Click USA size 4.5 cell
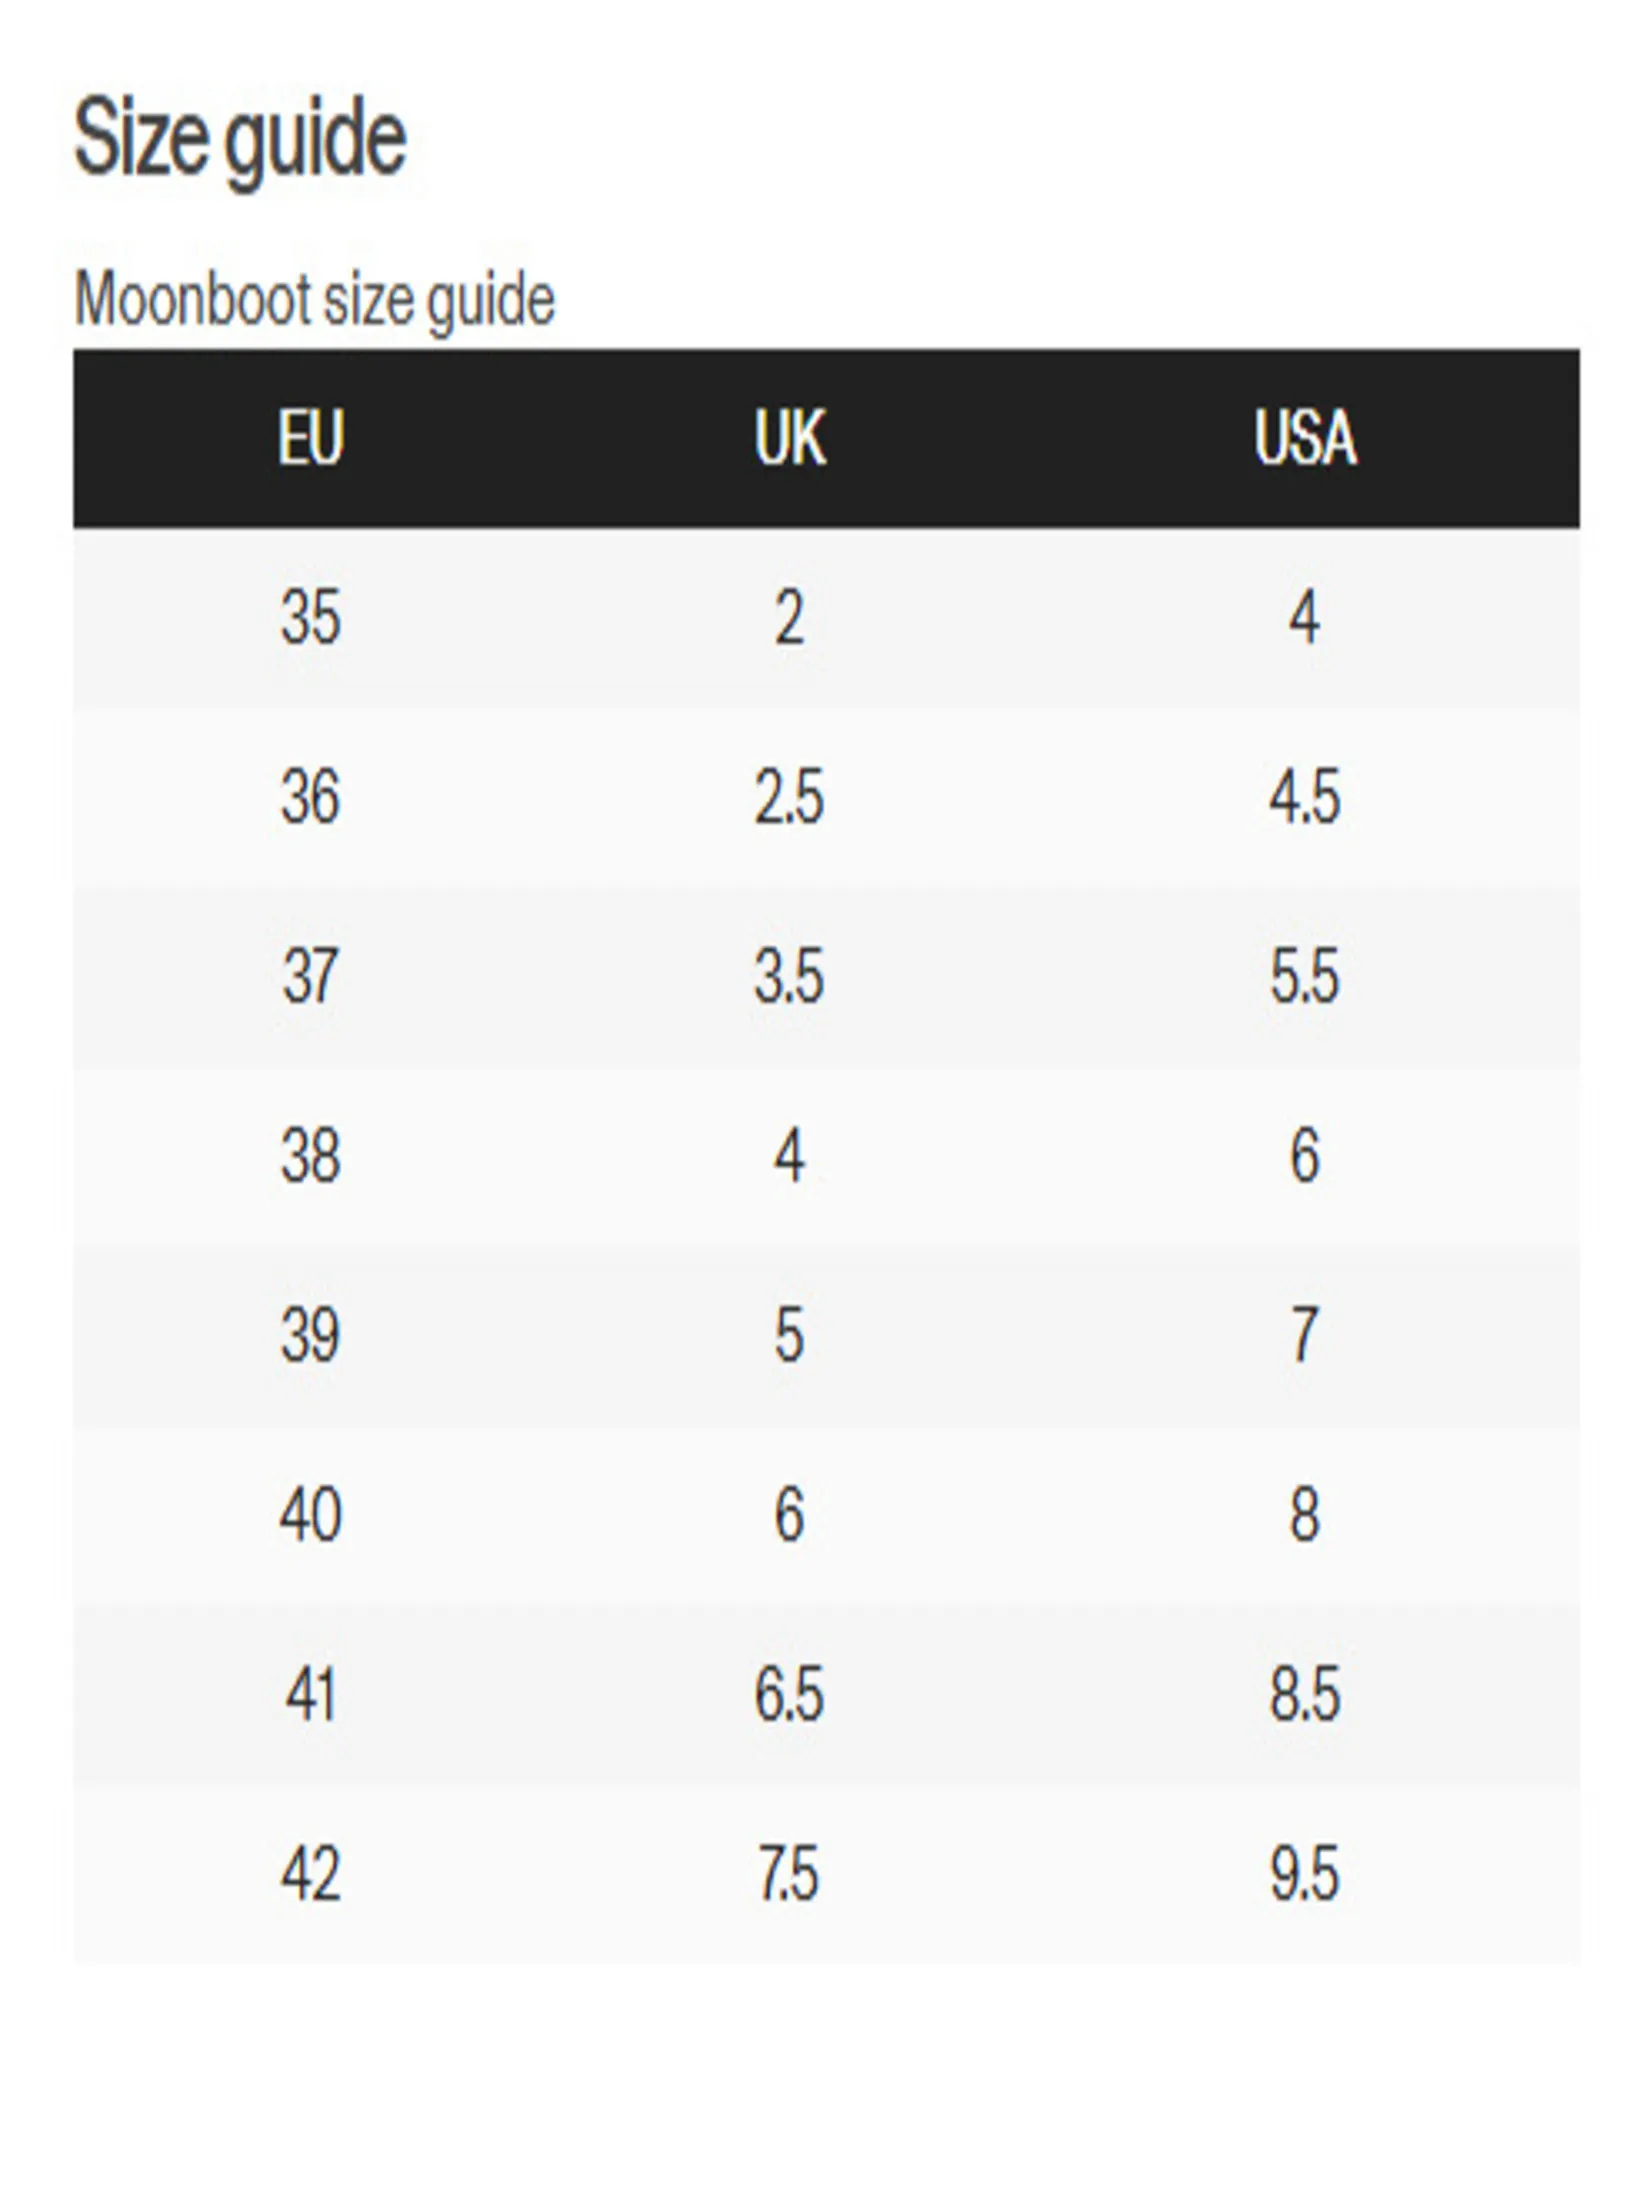 pos(1304,797)
